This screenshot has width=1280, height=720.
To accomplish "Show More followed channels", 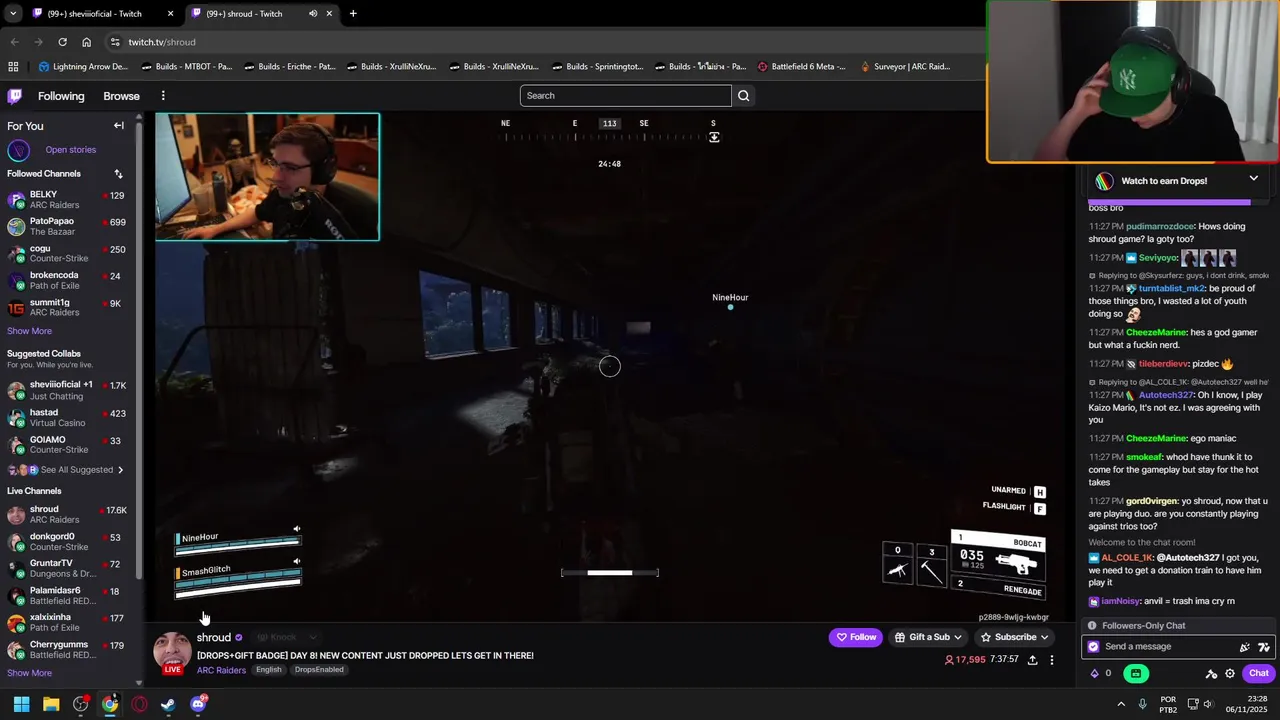I will (29, 331).
